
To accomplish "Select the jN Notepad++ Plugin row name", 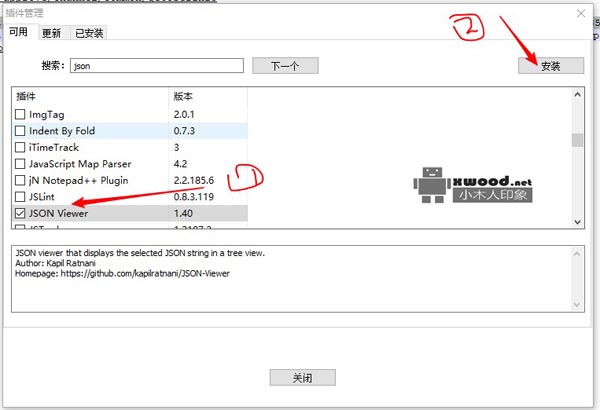I will pos(78,180).
